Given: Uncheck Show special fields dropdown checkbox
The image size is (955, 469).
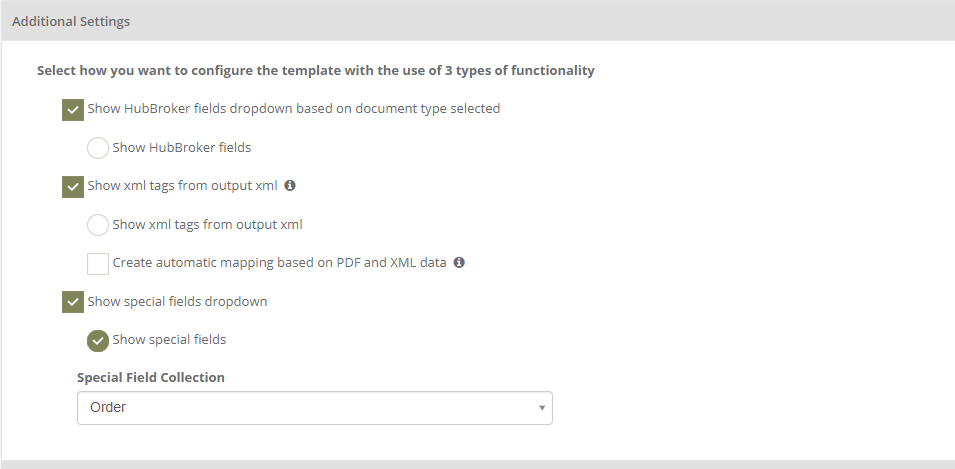Looking at the screenshot, I should point(72,302).
